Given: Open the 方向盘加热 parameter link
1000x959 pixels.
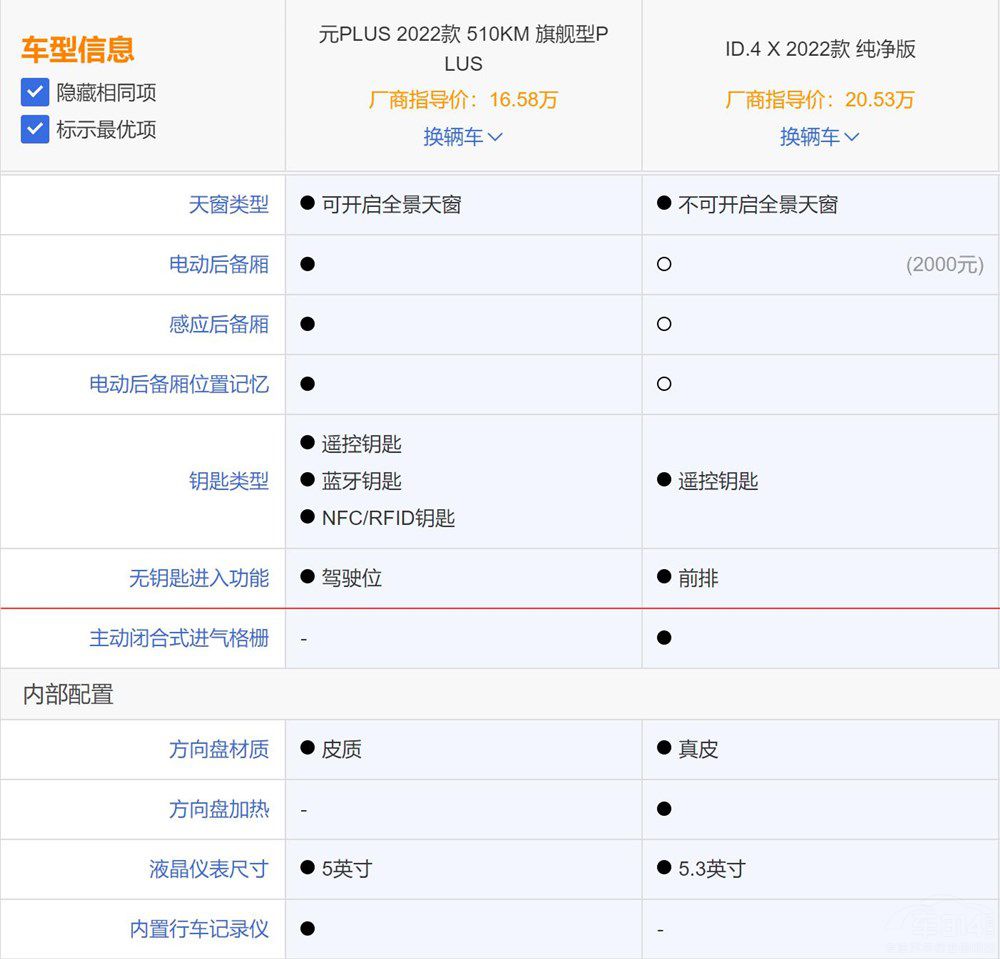Looking at the screenshot, I should 218,809.
